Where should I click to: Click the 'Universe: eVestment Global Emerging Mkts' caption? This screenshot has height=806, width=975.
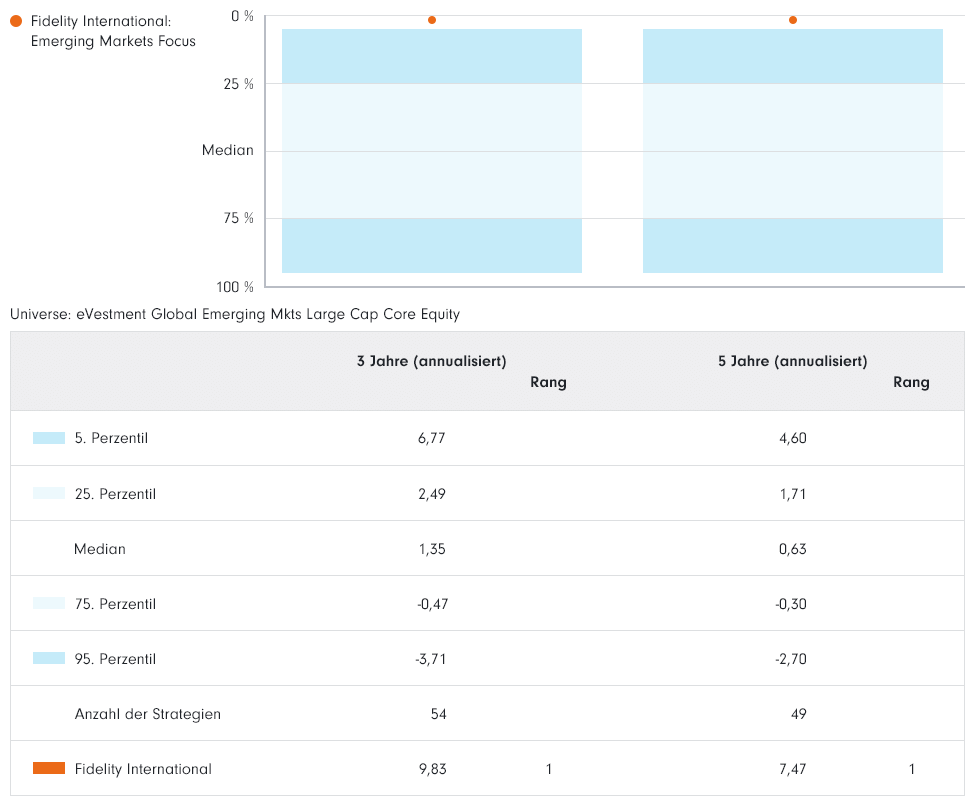pyautogui.click(x=235, y=314)
